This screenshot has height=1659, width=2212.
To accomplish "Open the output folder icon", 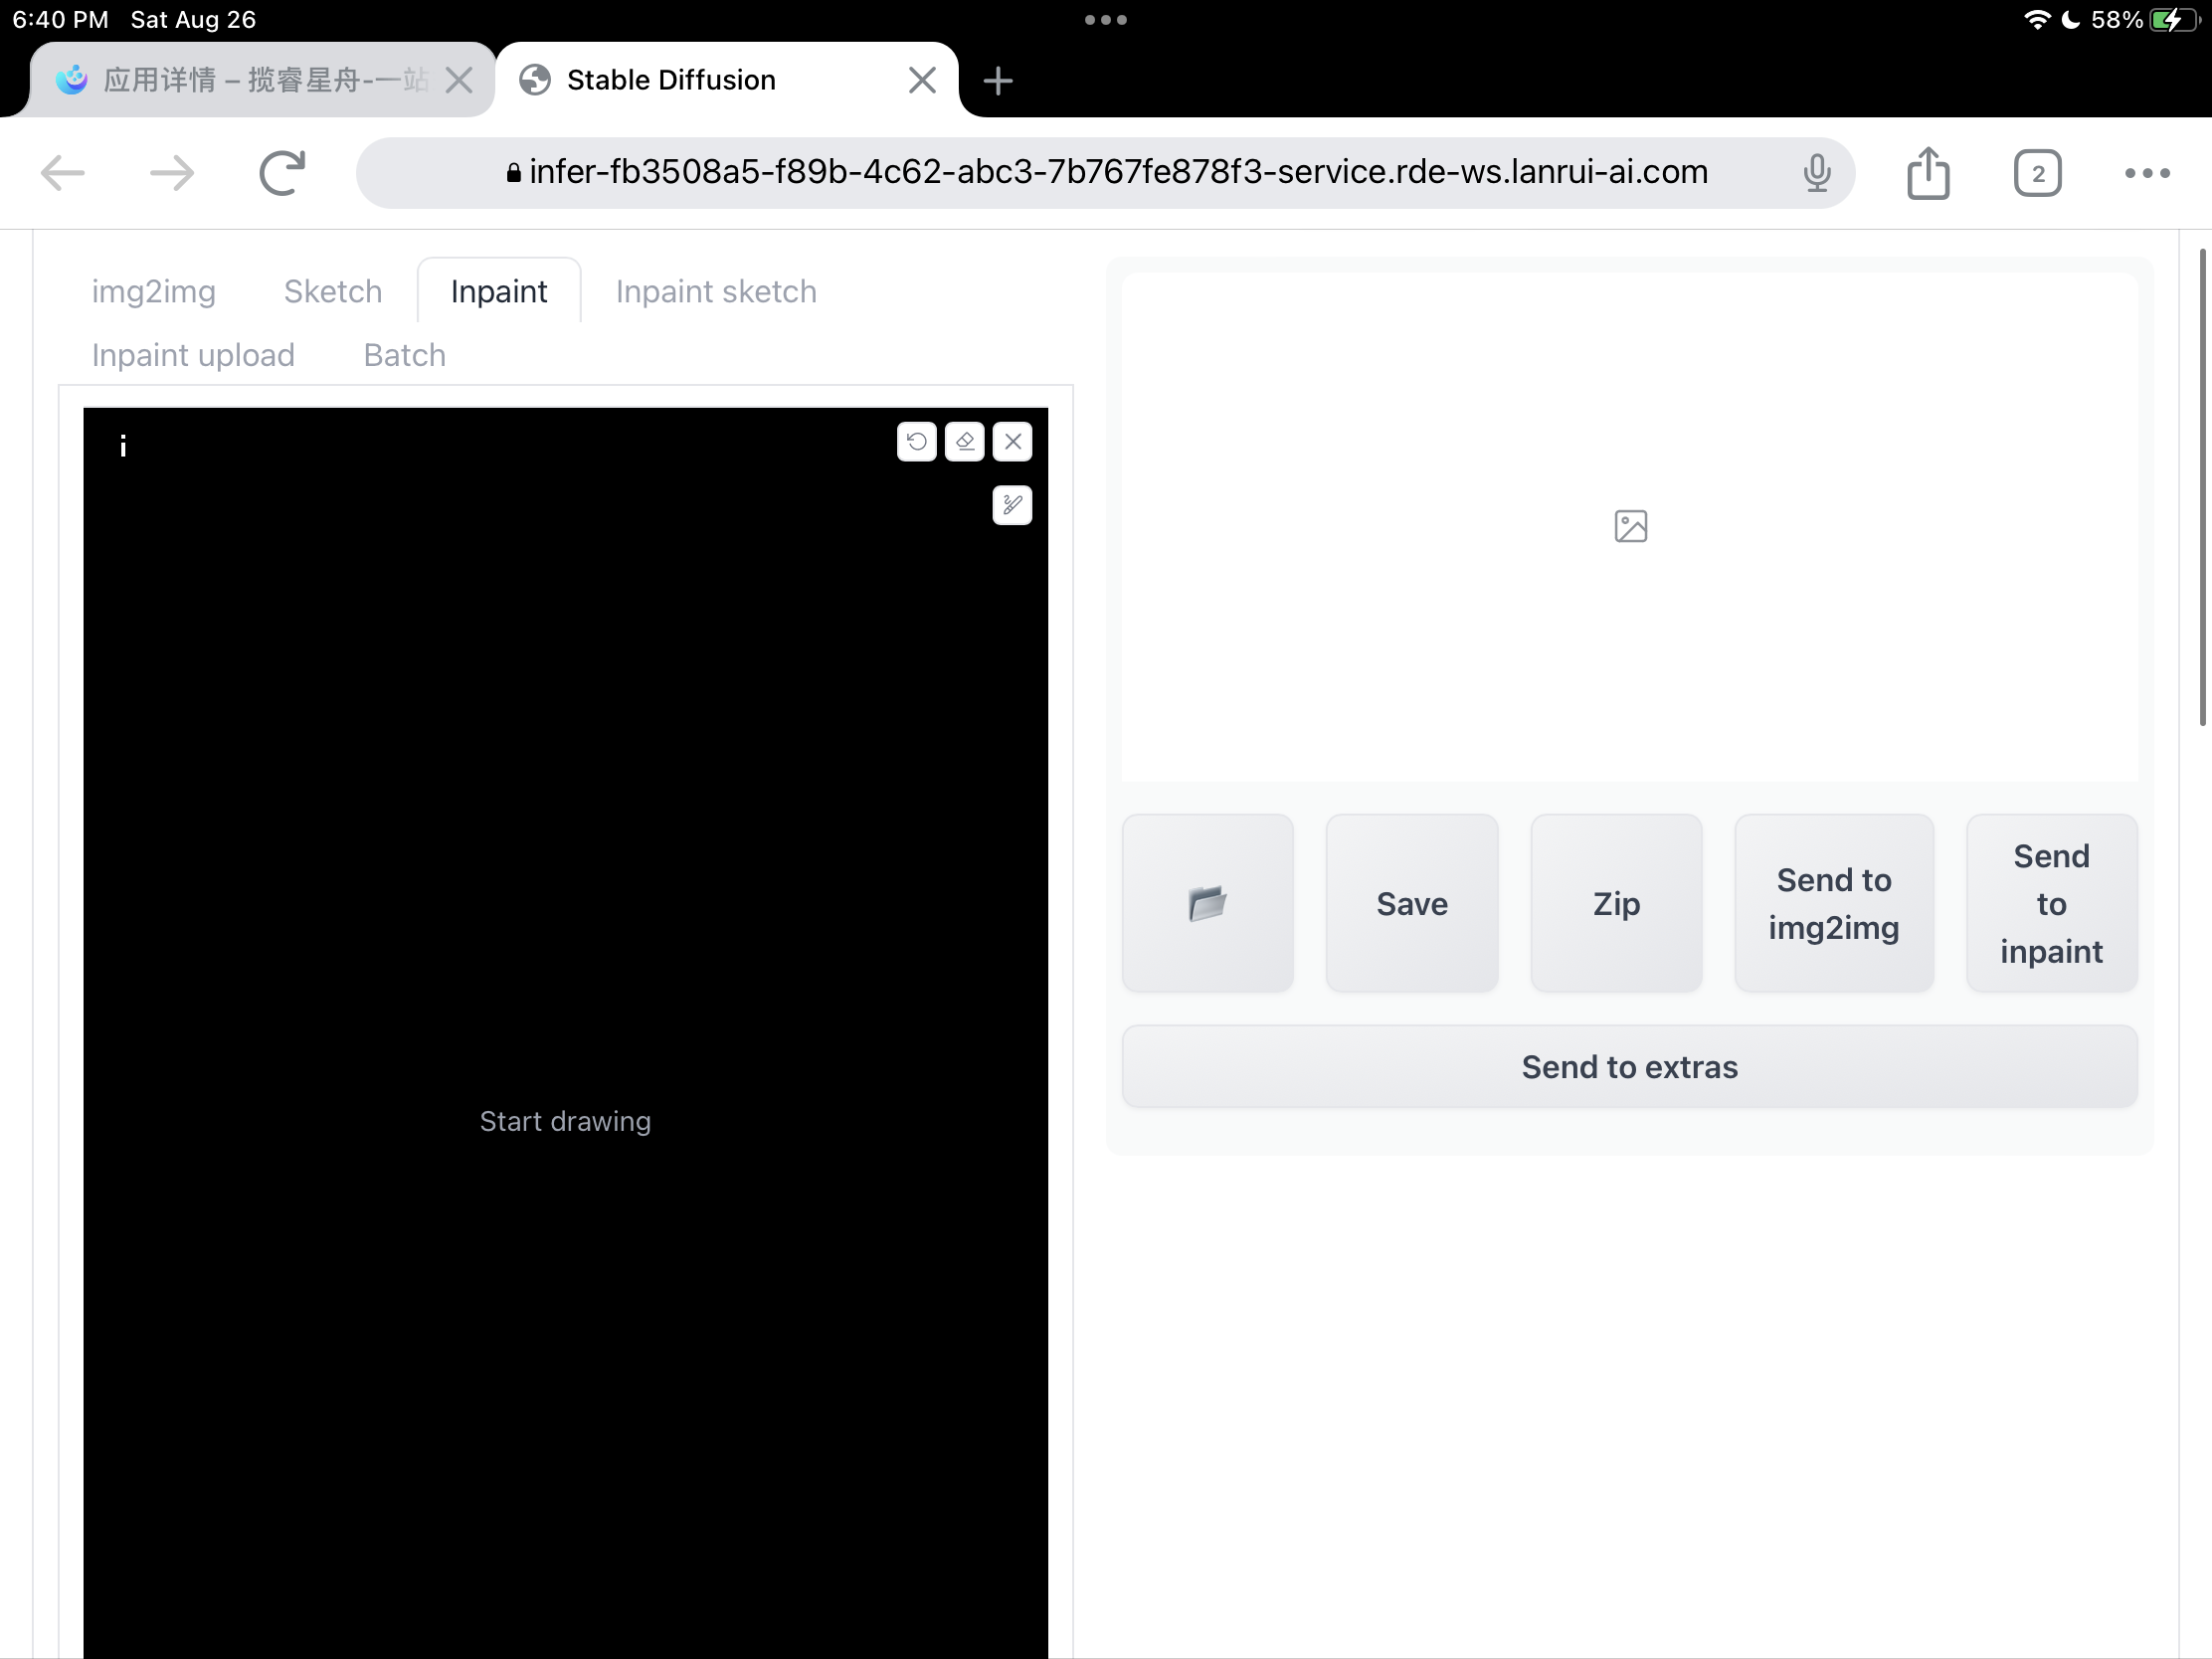I will (1207, 903).
